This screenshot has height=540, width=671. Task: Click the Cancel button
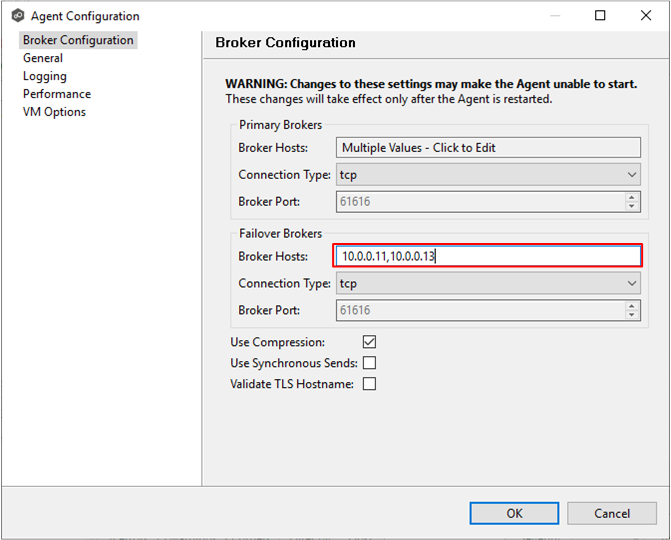[612, 513]
